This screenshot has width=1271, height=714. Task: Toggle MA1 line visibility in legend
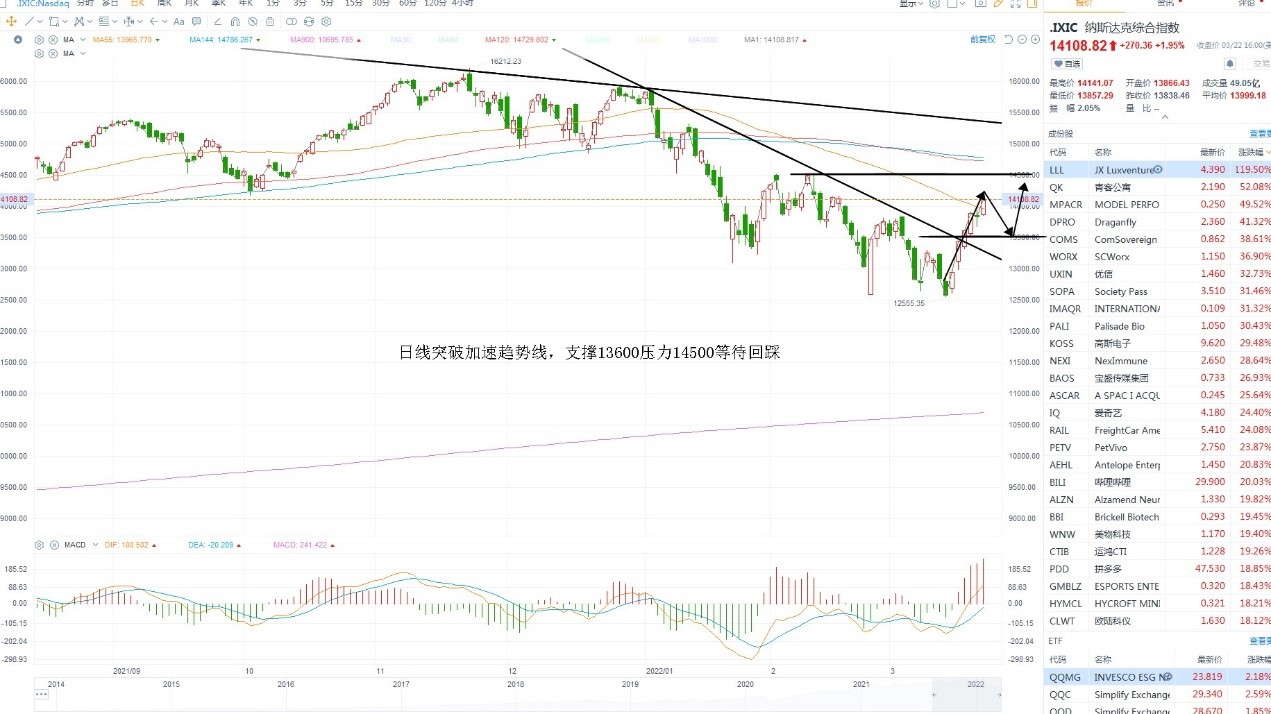point(775,40)
